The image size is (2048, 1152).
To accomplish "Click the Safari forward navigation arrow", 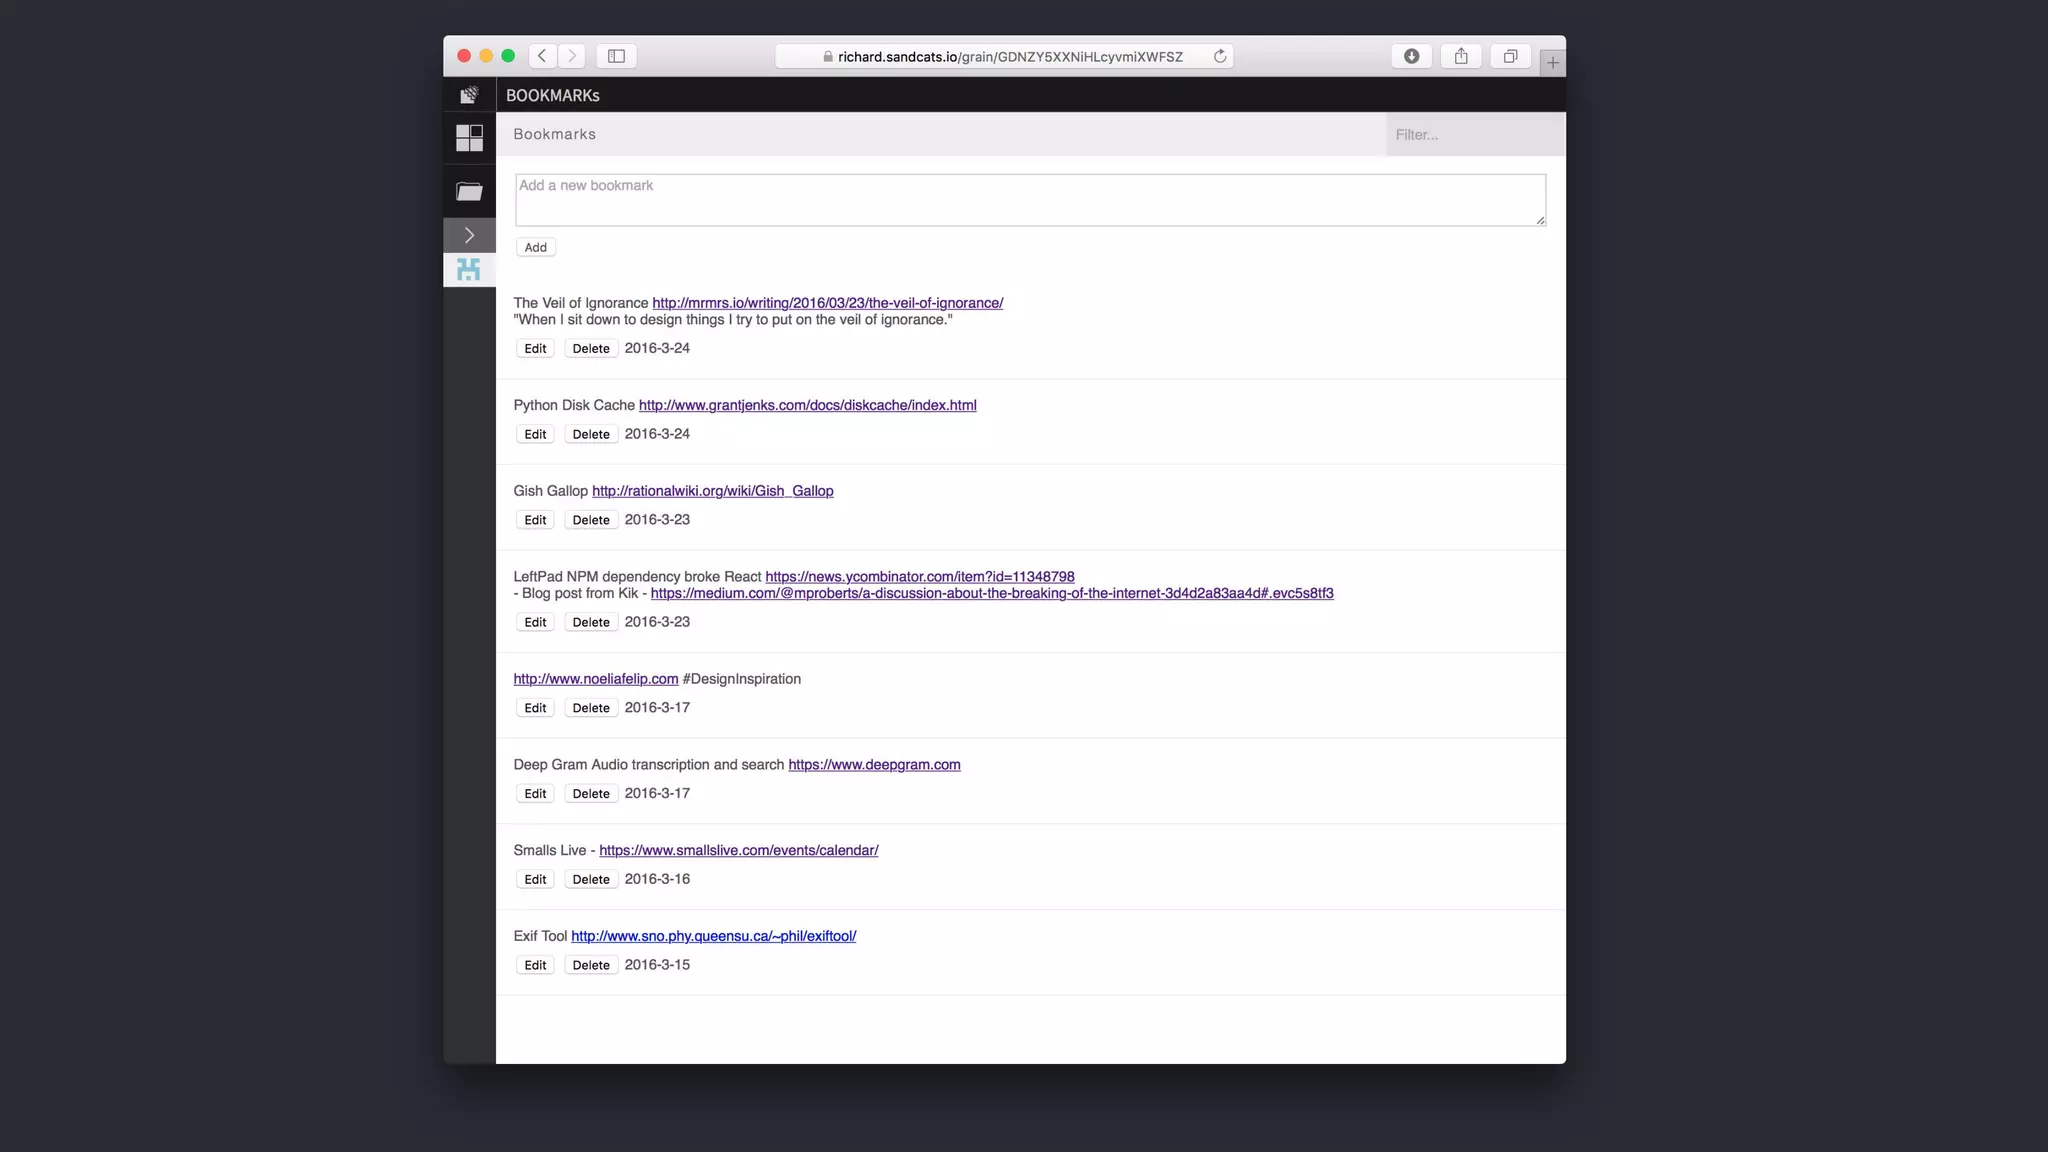I will click(x=572, y=56).
